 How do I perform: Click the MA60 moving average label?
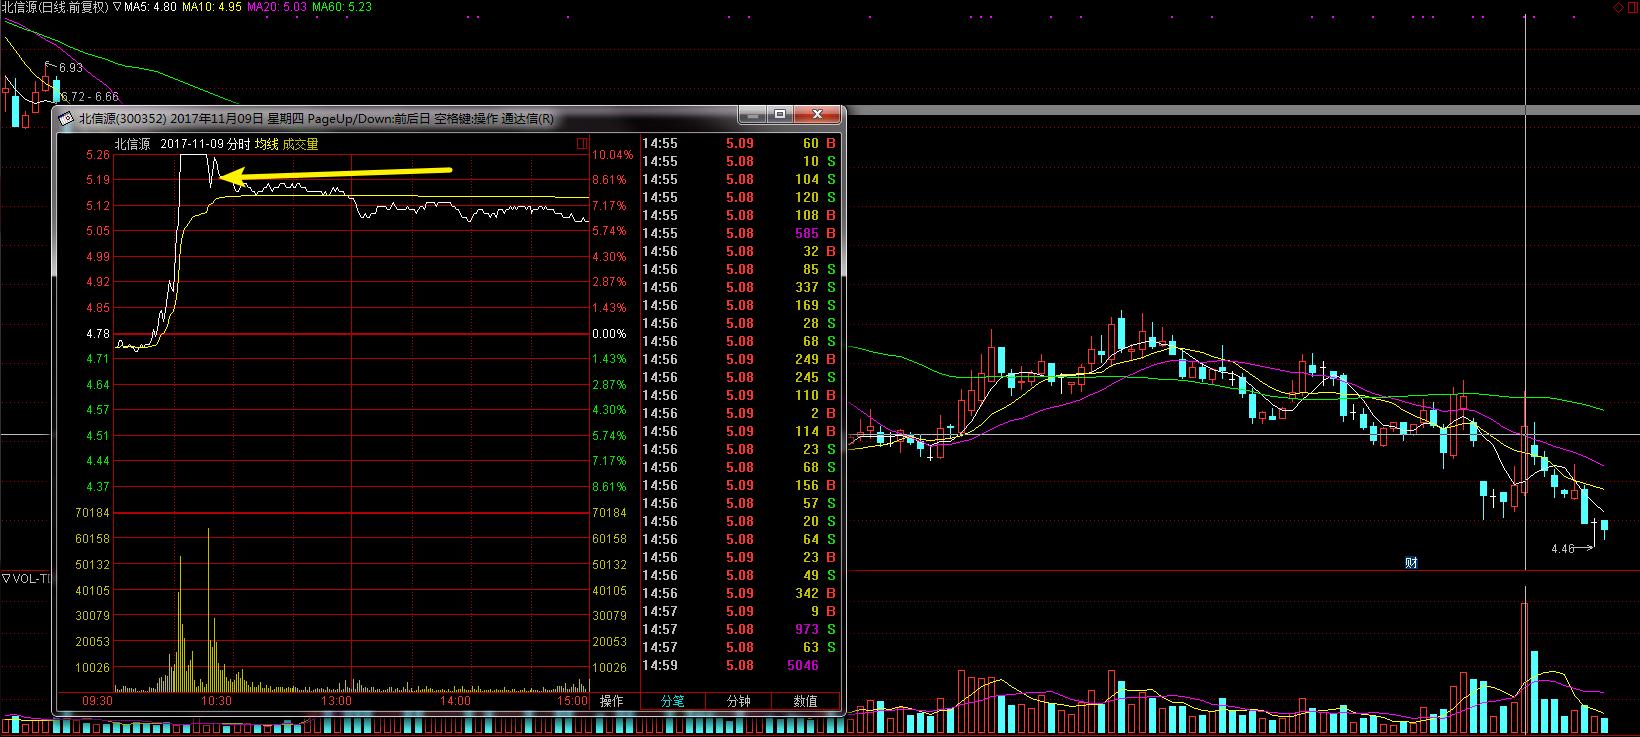coord(341,7)
